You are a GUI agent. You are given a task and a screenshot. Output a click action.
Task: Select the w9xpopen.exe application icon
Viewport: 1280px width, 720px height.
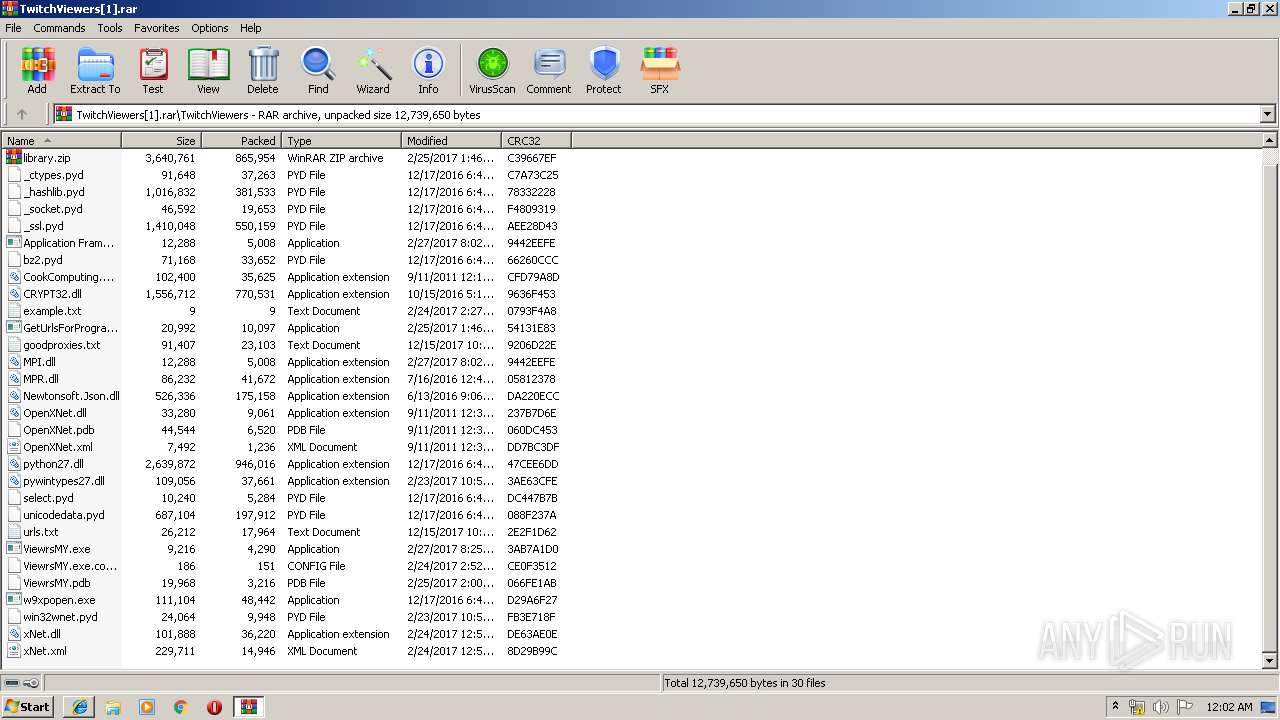tap(14, 600)
